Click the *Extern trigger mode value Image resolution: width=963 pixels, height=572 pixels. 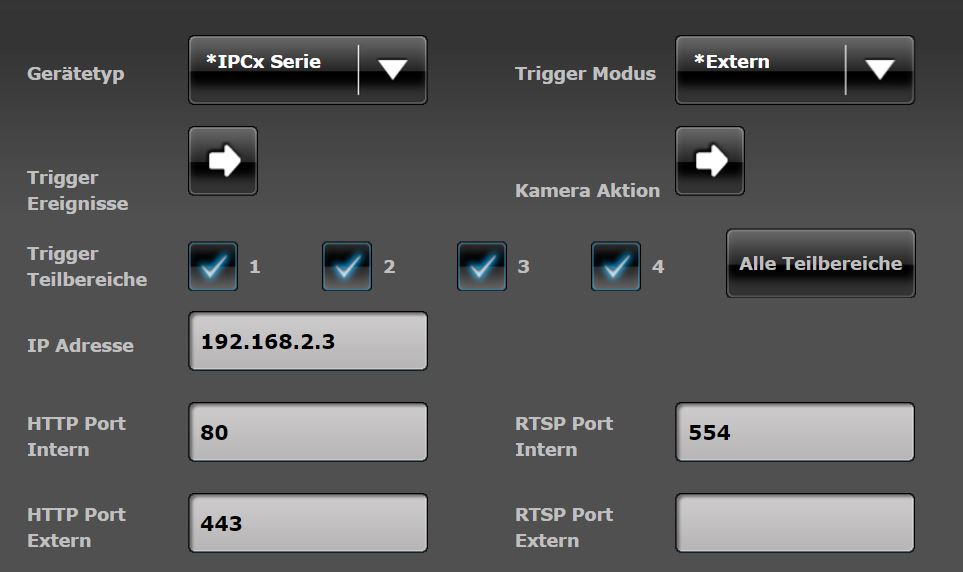pyautogui.click(x=759, y=70)
